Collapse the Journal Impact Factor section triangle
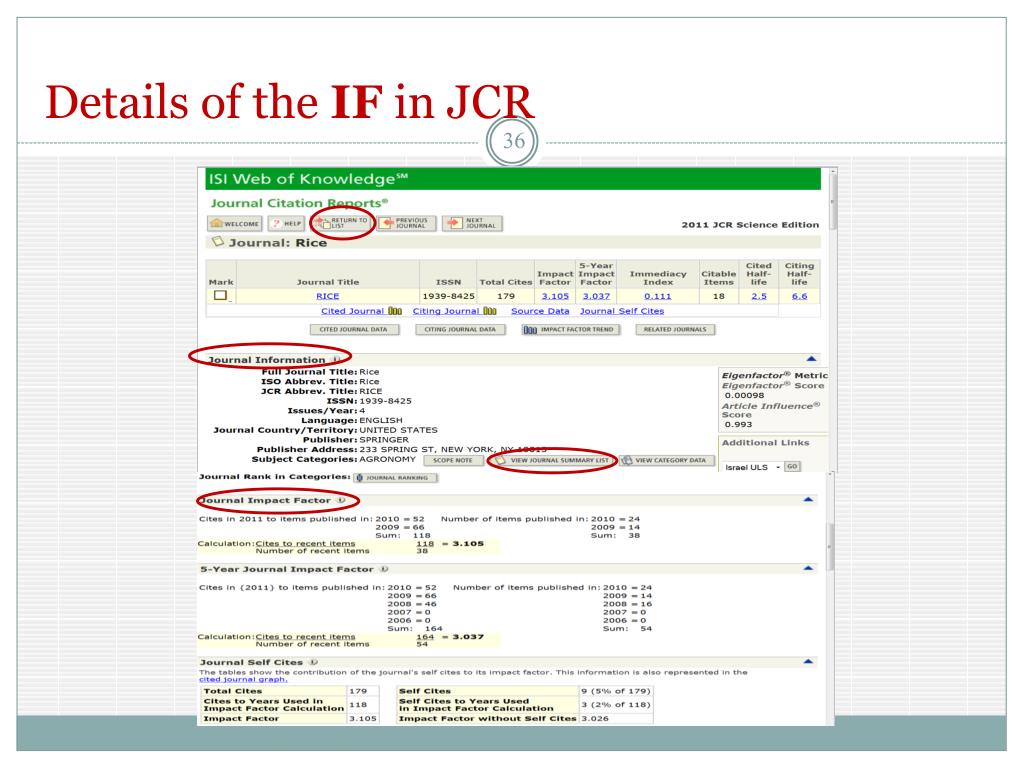The height and width of the screenshot is (768, 1024). [808, 500]
